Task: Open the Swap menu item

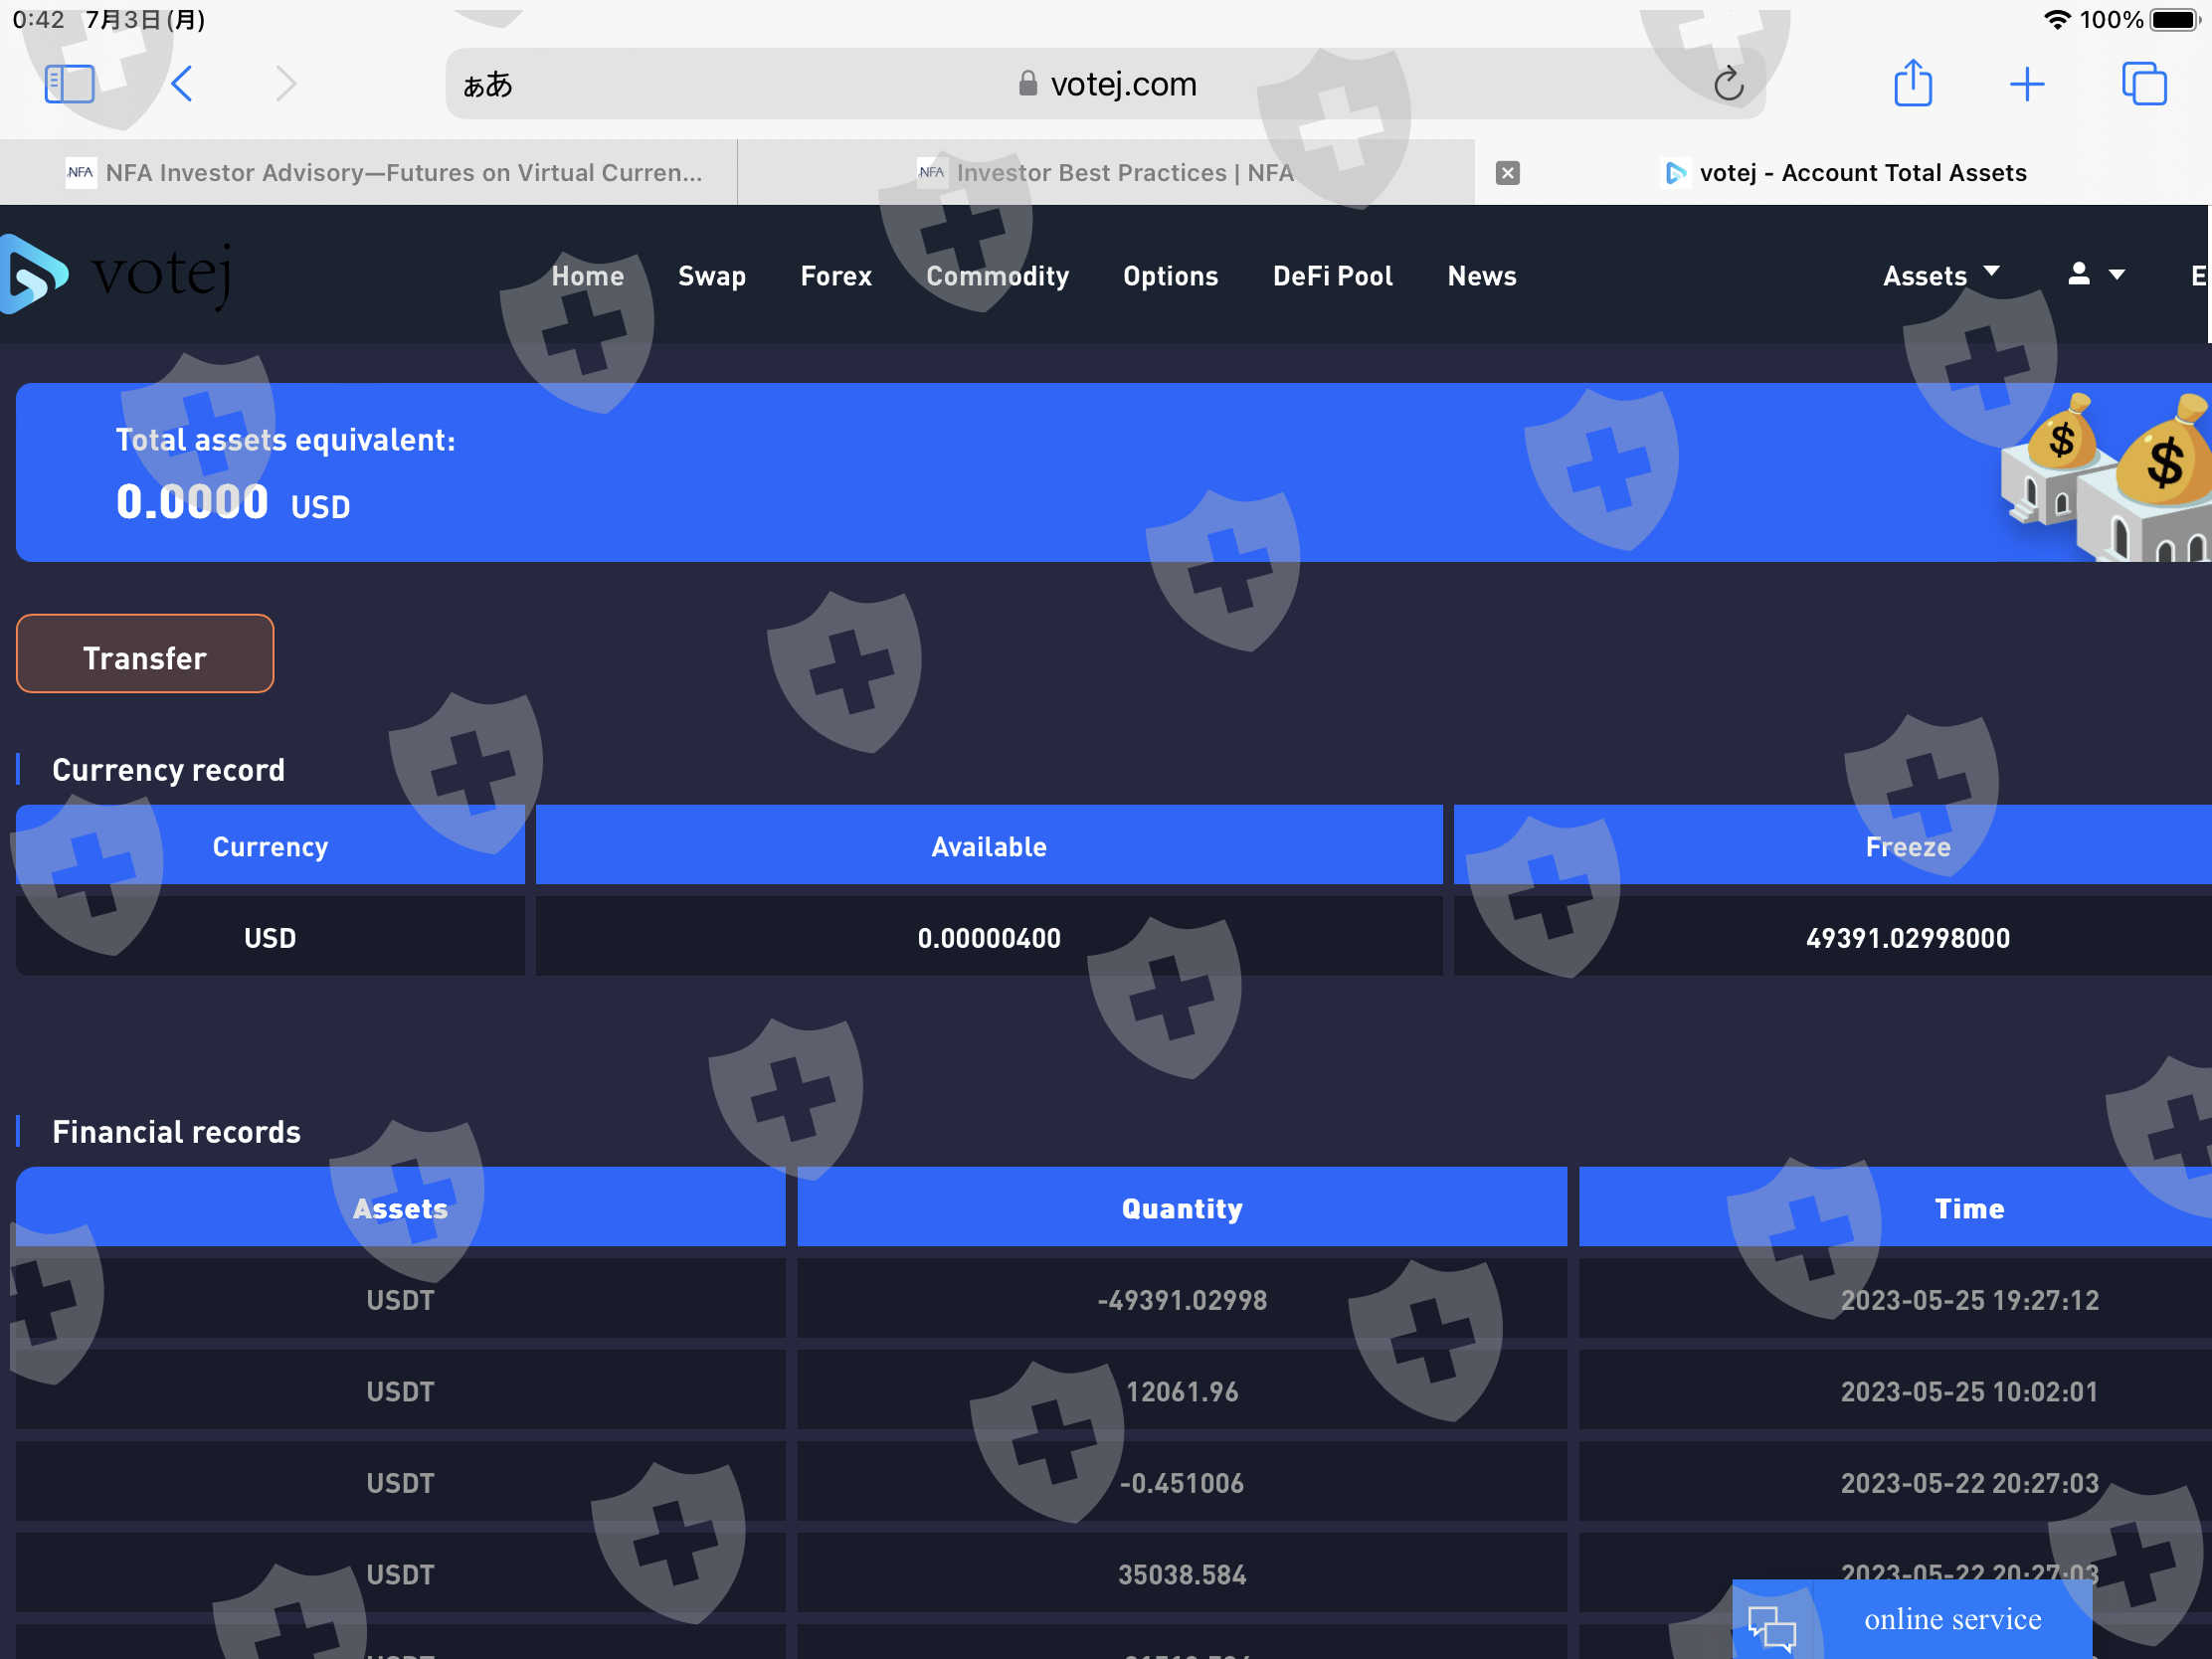Action: [711, 276]
